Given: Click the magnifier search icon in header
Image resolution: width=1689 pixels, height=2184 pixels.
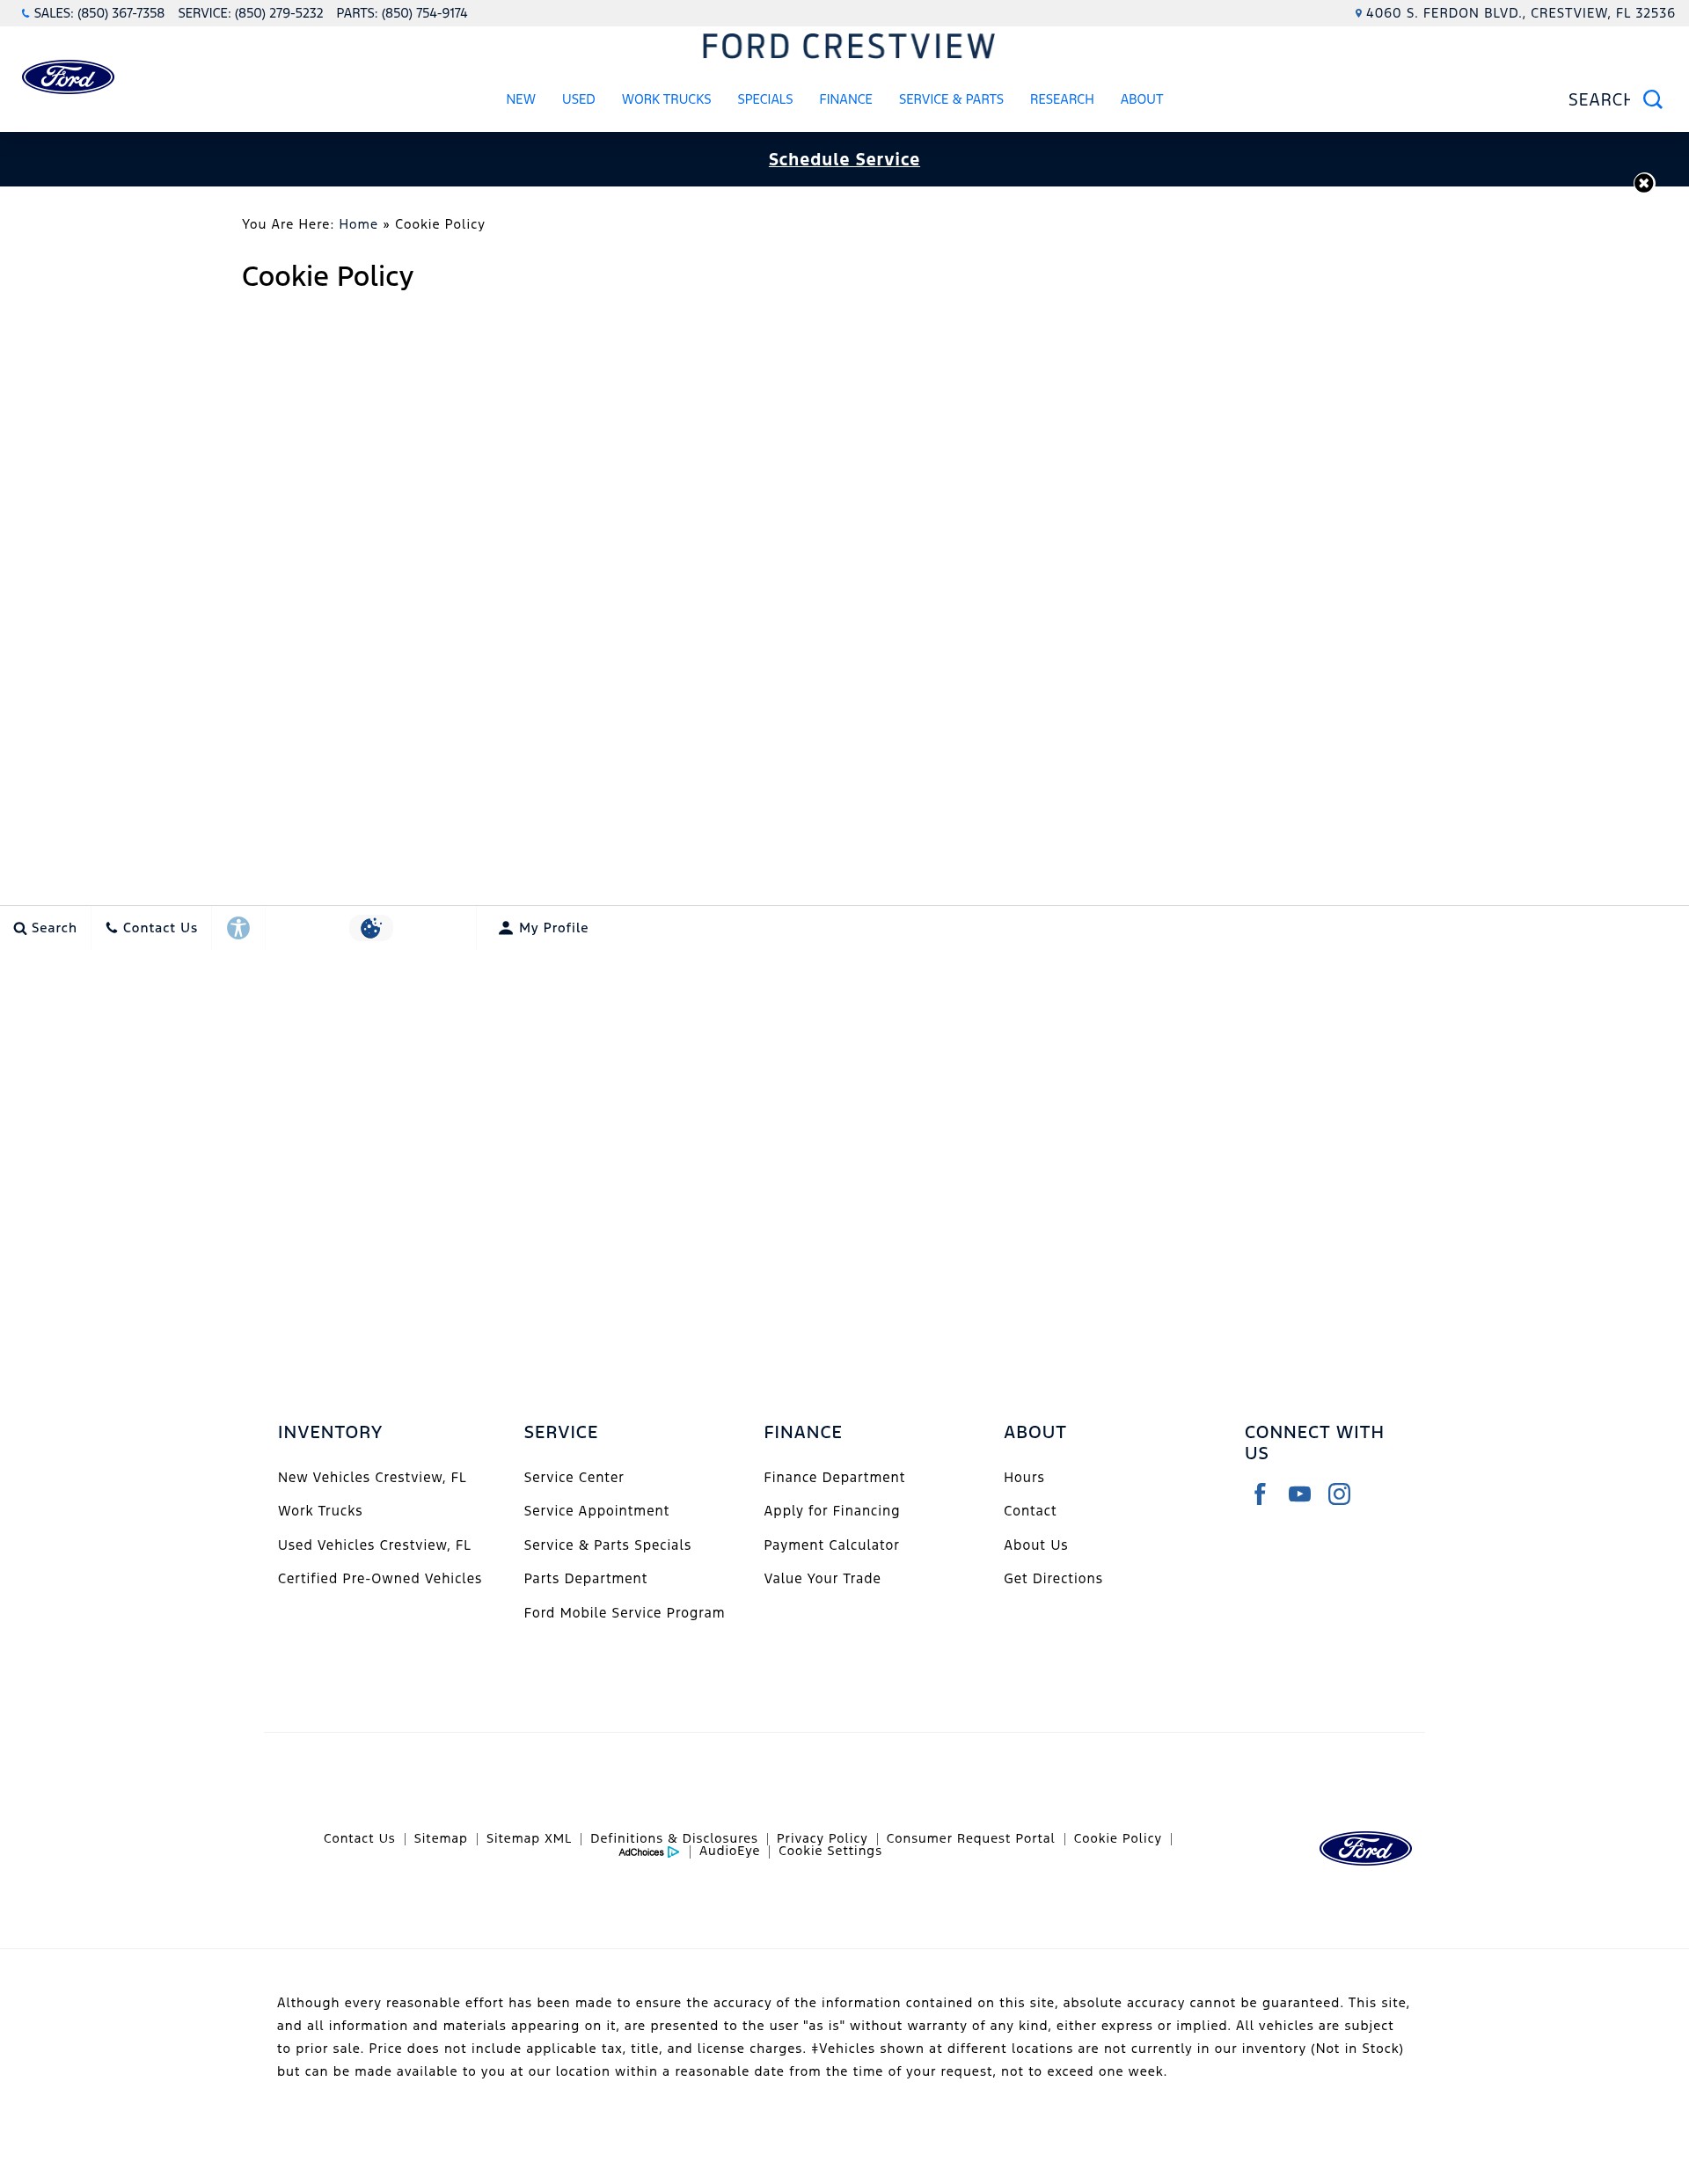Looking at the screenshot, I should [1652, 100].
